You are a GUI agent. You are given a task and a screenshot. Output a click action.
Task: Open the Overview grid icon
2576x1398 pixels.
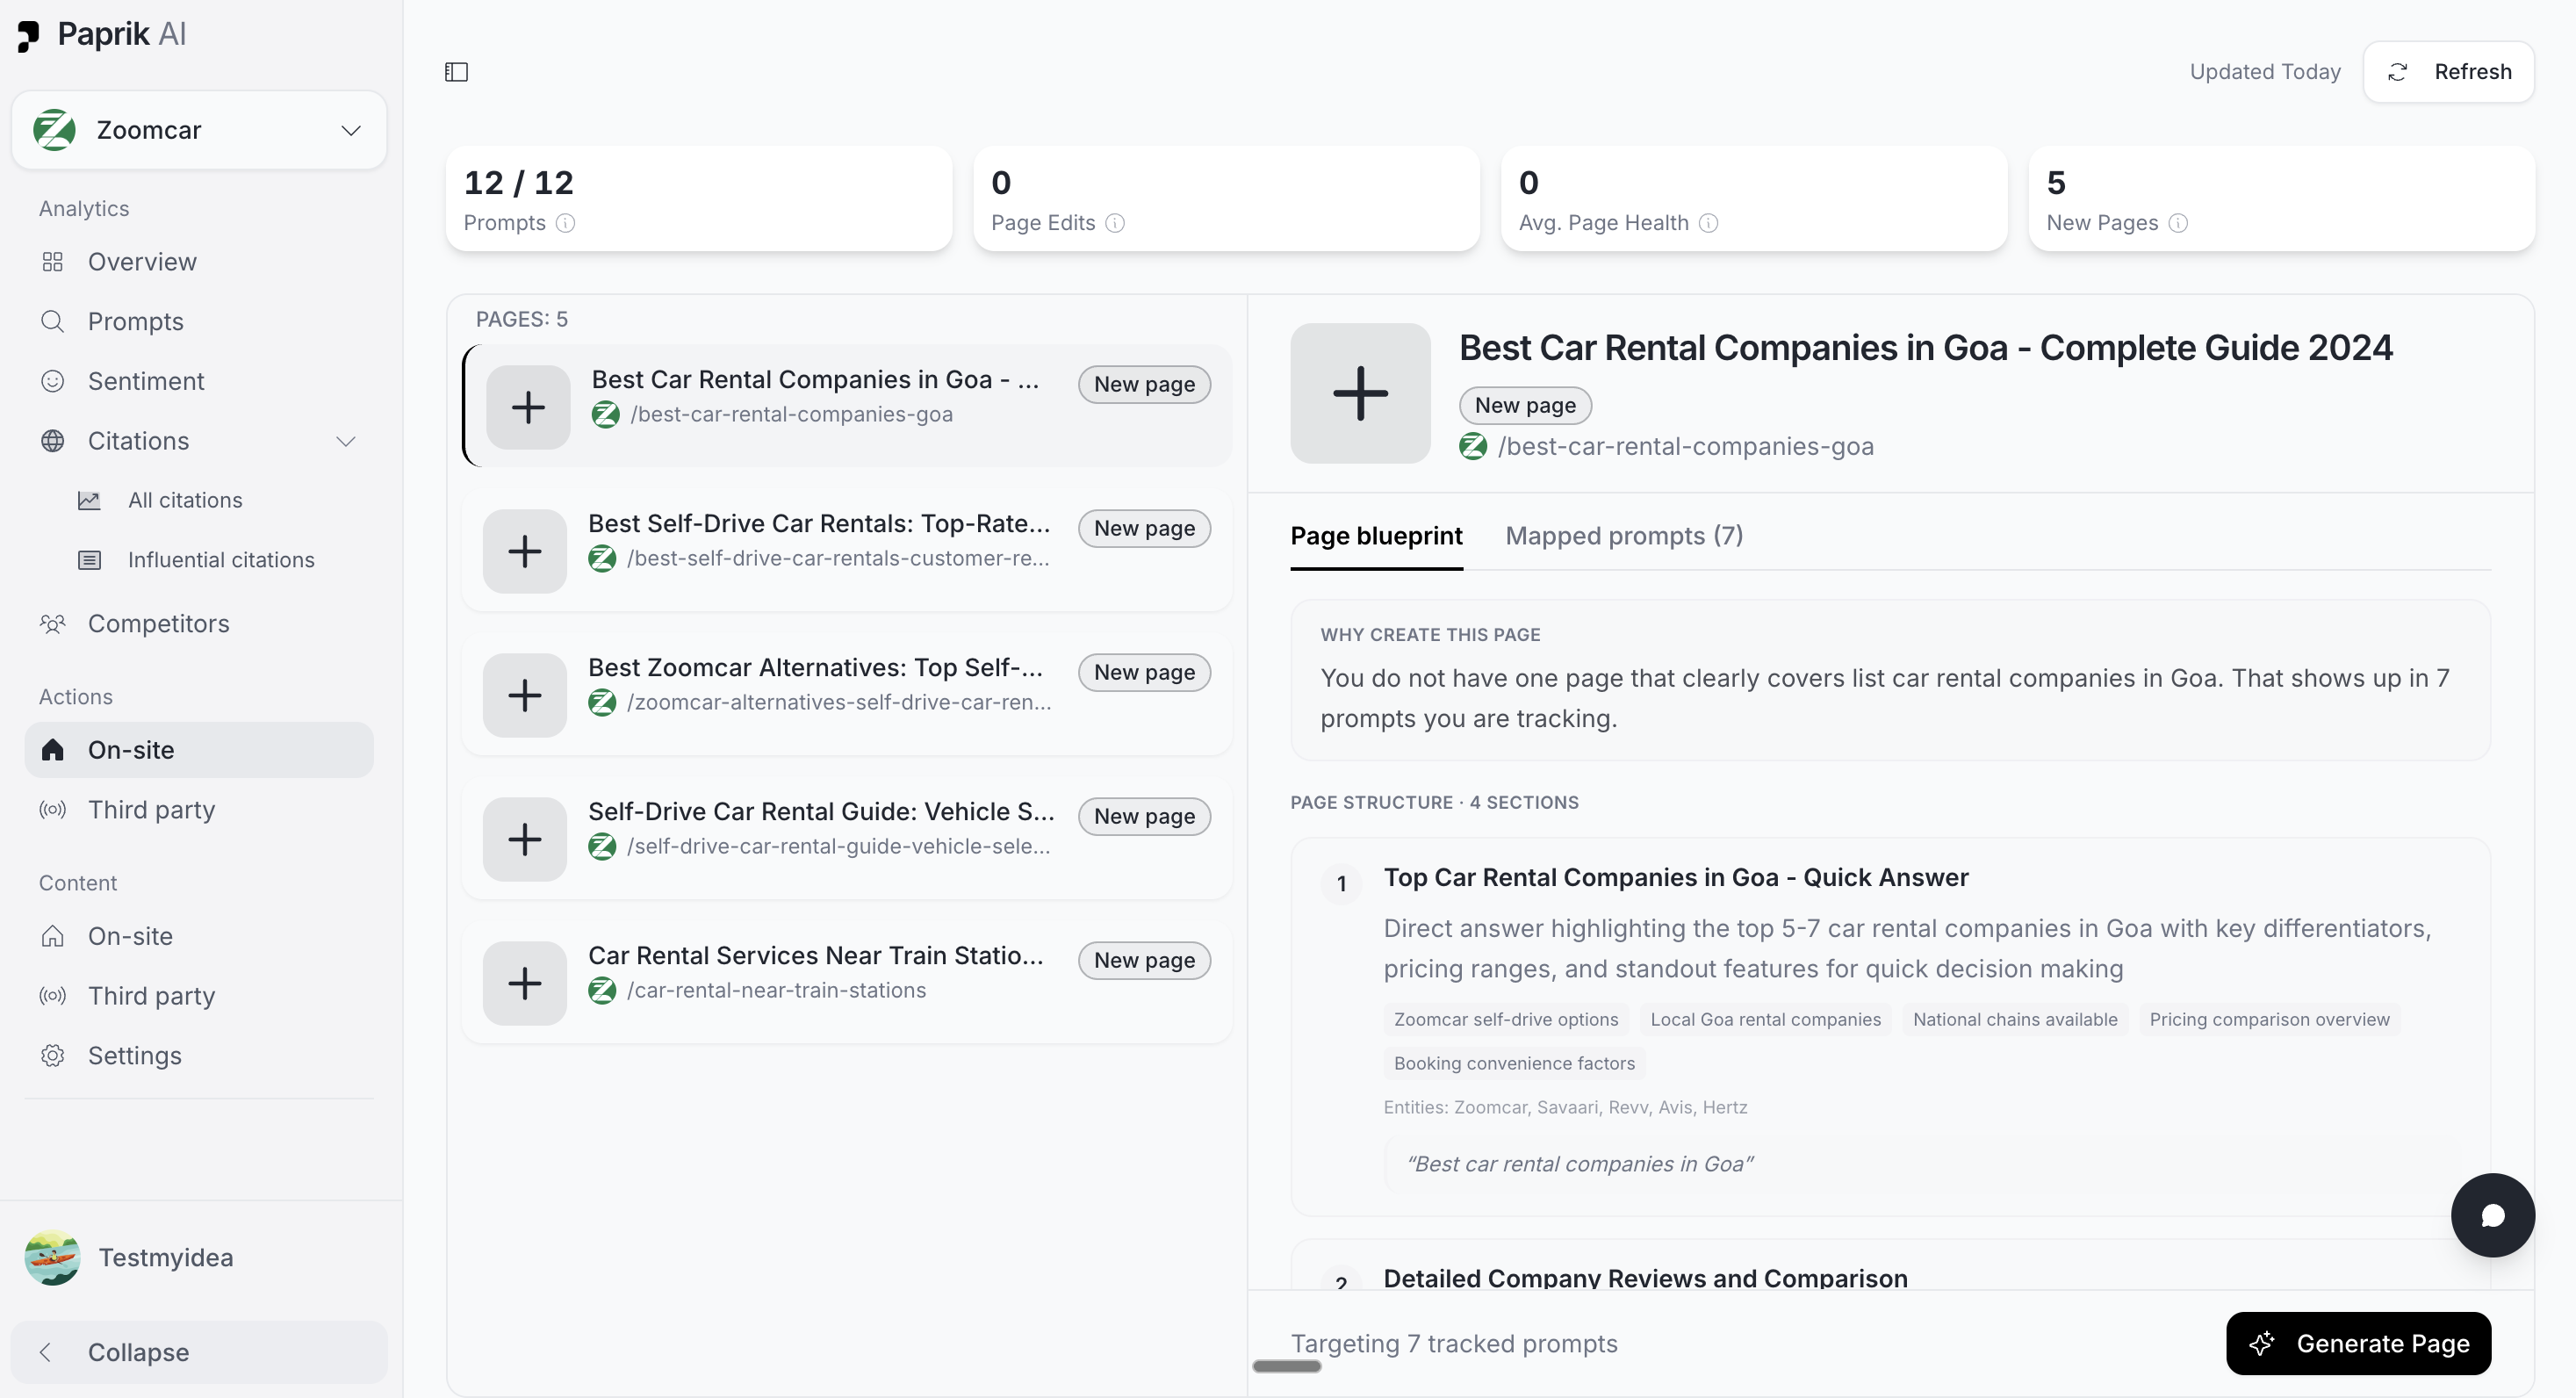53,262
